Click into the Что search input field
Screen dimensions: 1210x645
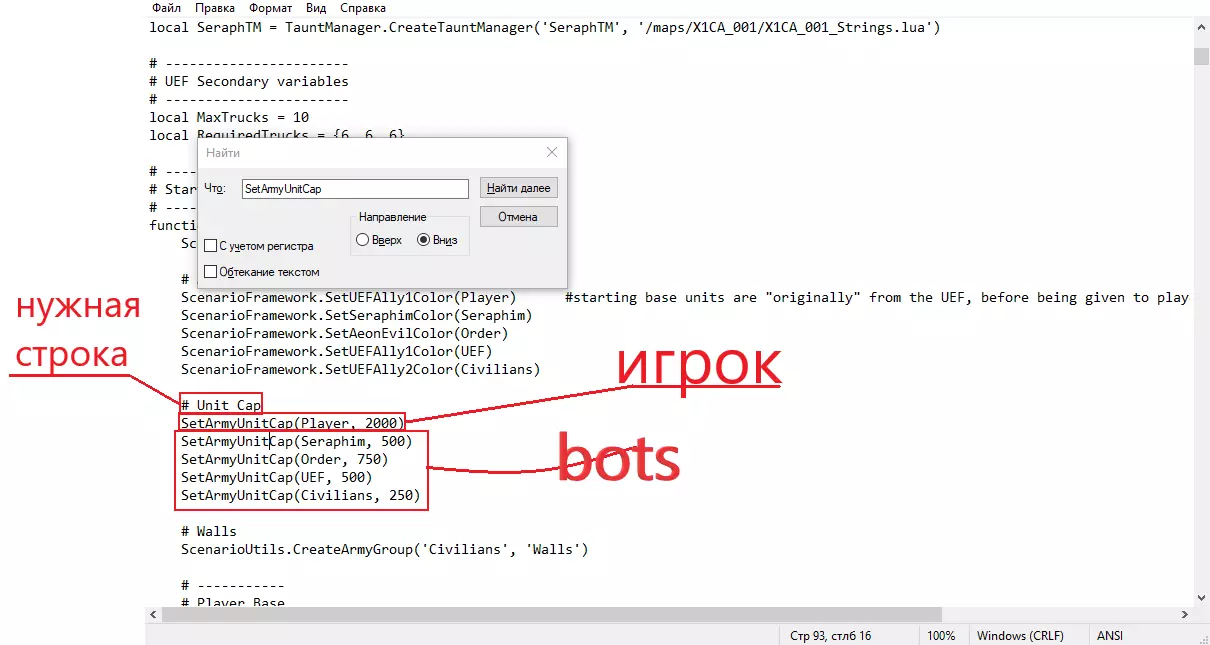(x=355, y=188)
